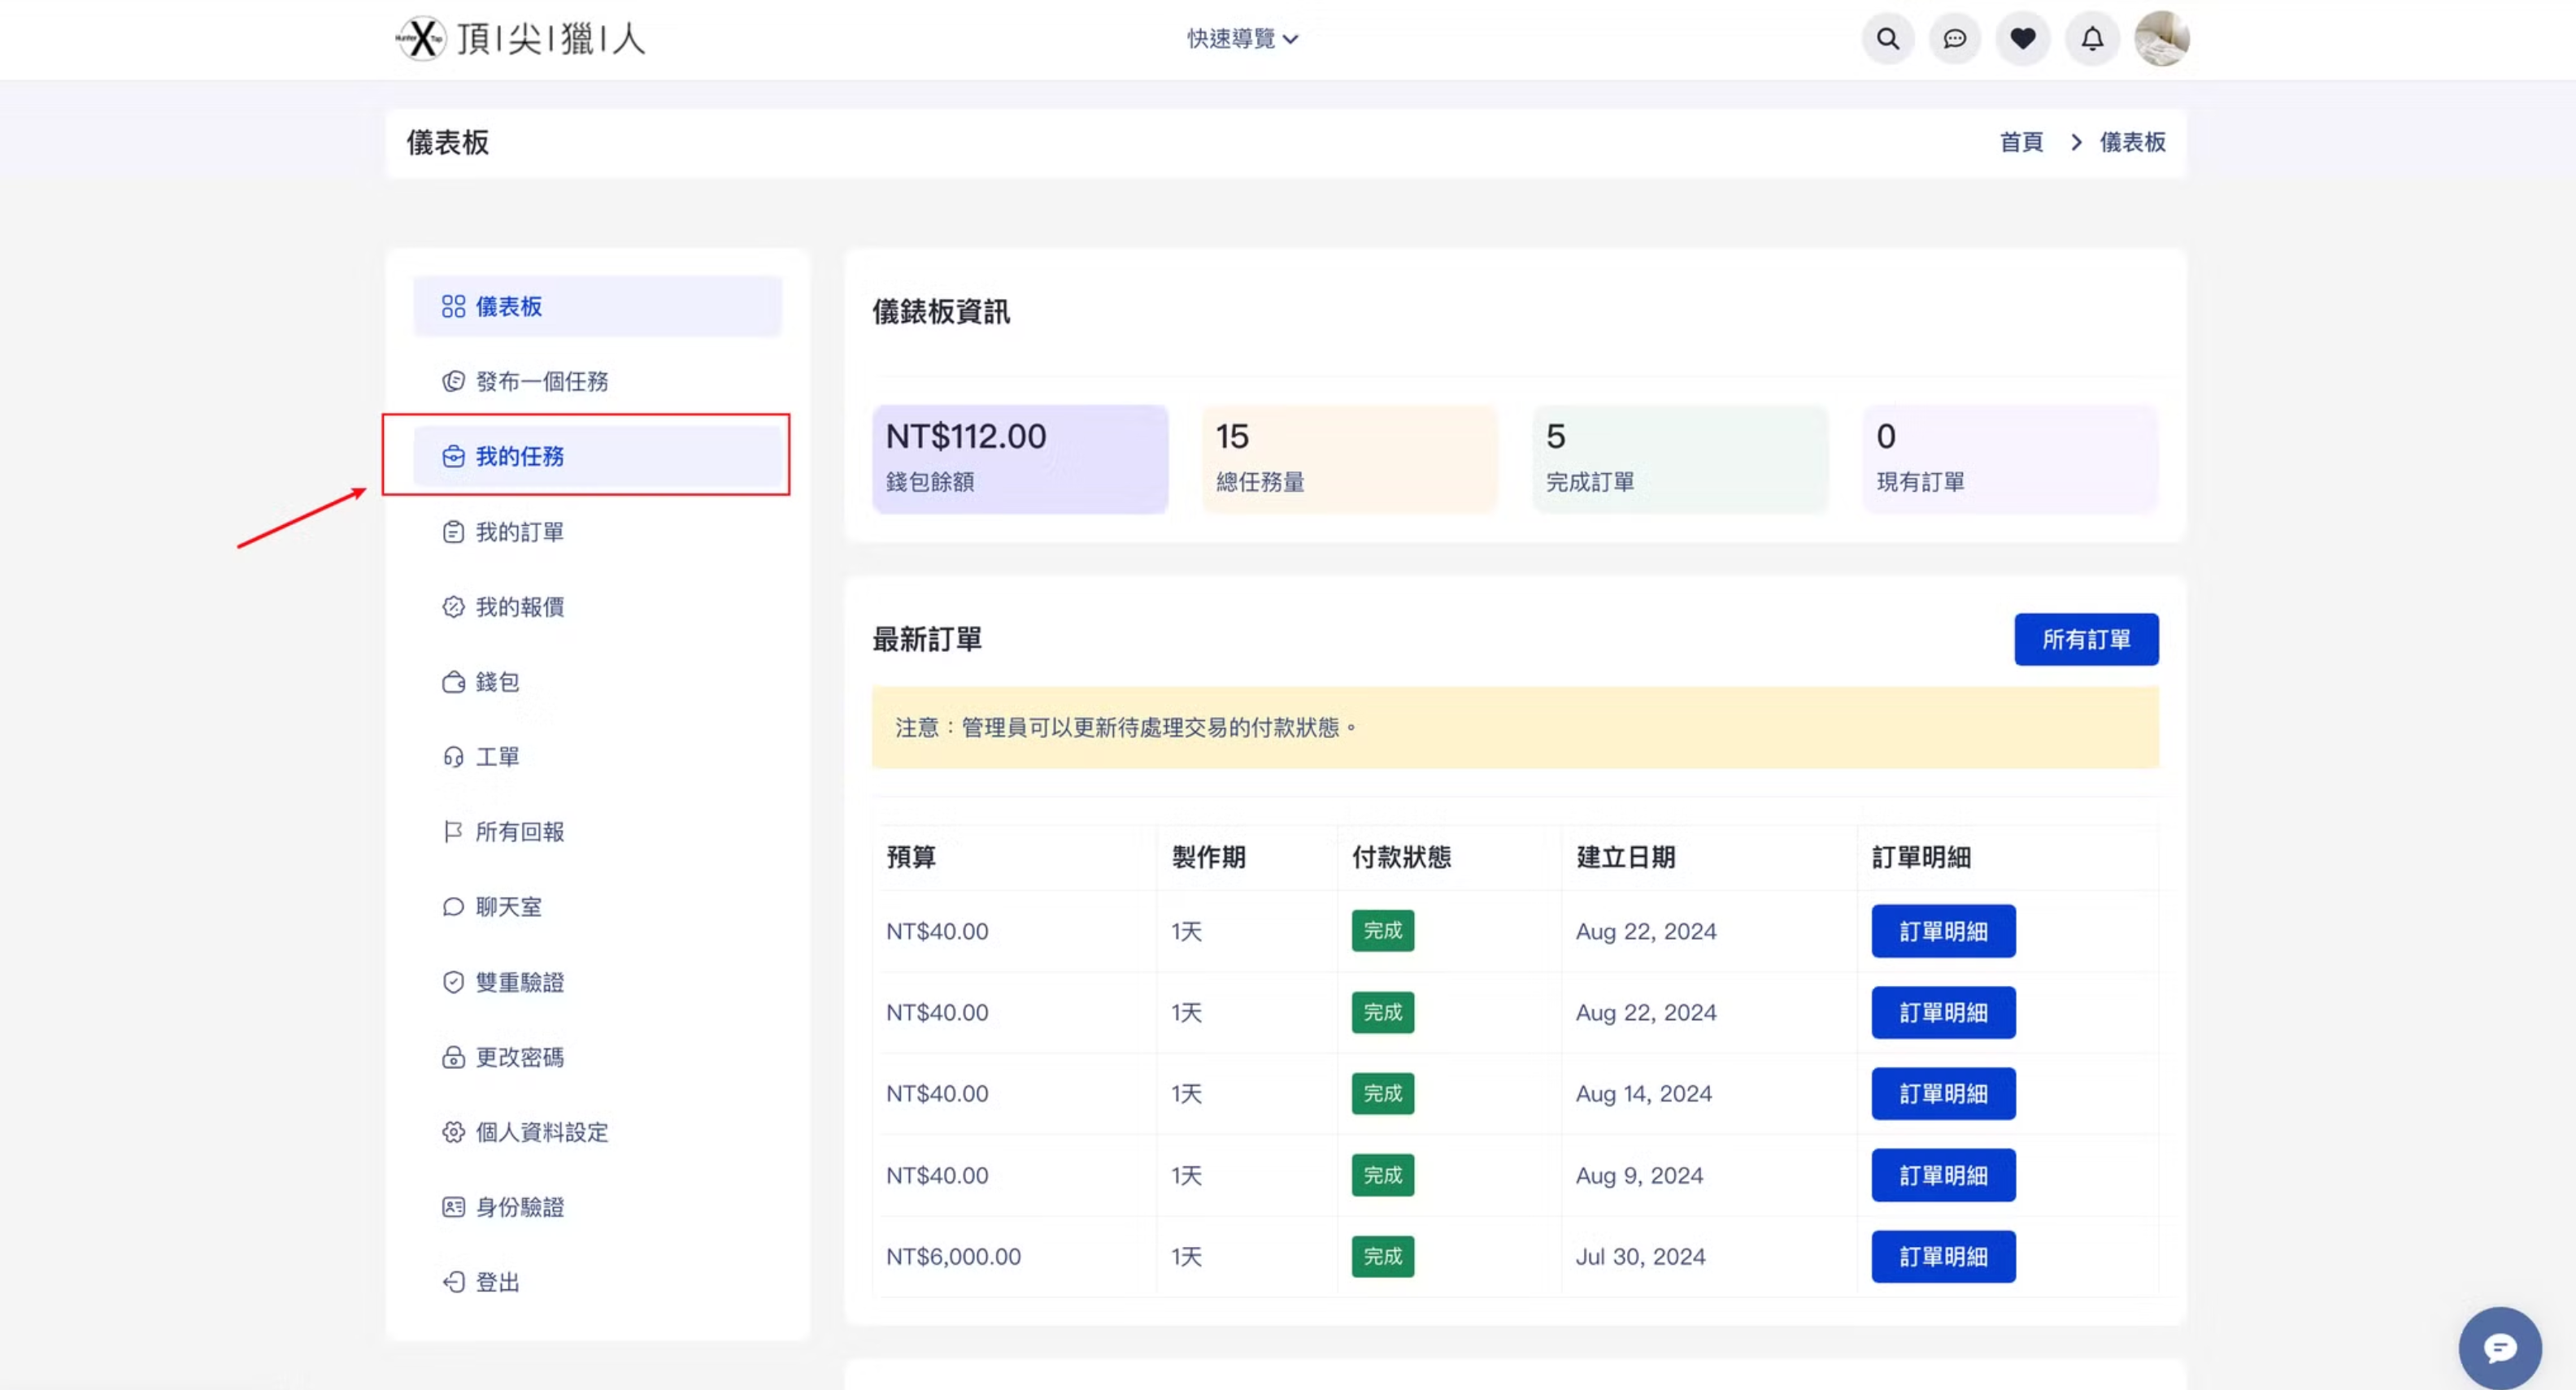
Task: Click the 首頁 breadcrumb link
Action: click(2020, 142)
